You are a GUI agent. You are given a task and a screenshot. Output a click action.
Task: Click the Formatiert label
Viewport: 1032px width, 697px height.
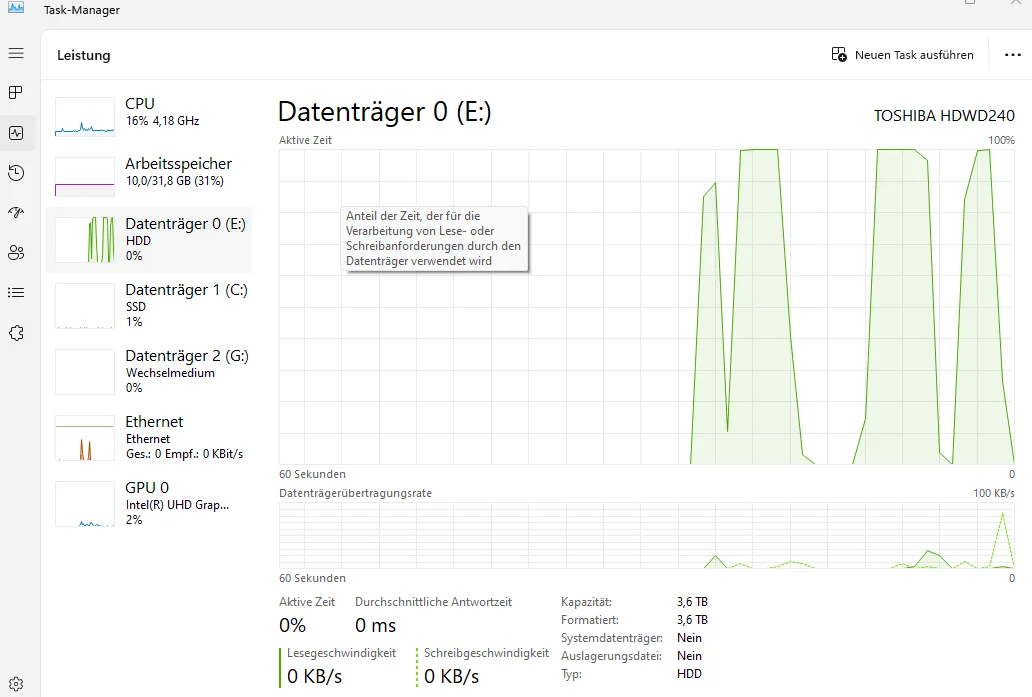pyautogui.click(x=590, y=620)
